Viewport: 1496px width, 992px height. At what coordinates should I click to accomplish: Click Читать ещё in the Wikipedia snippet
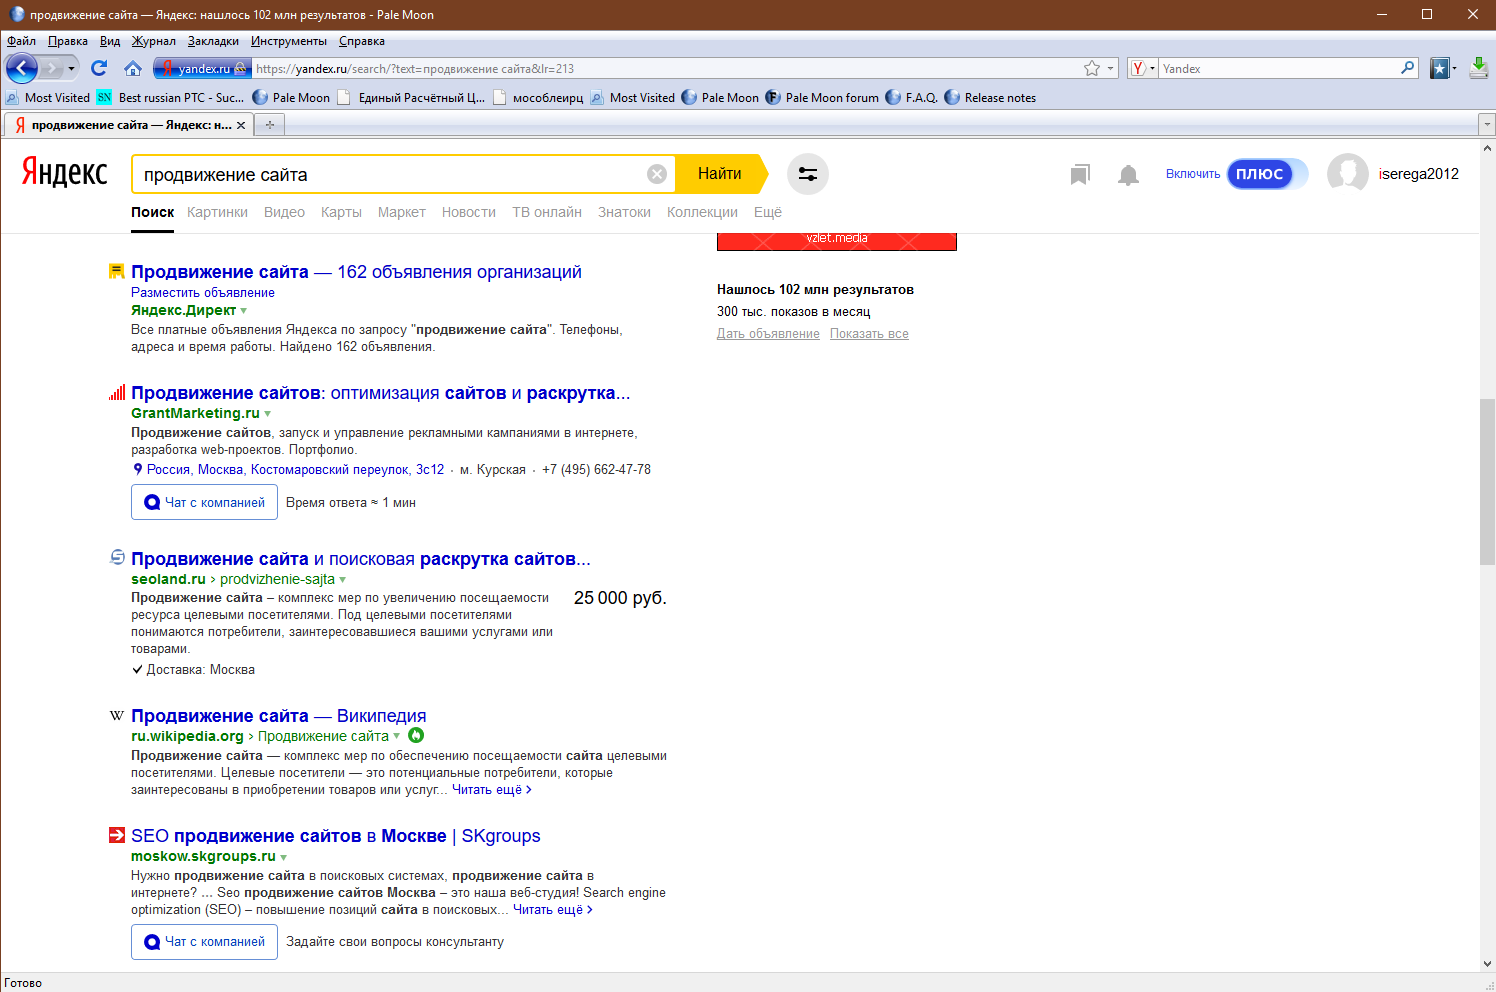pos(492,790)
